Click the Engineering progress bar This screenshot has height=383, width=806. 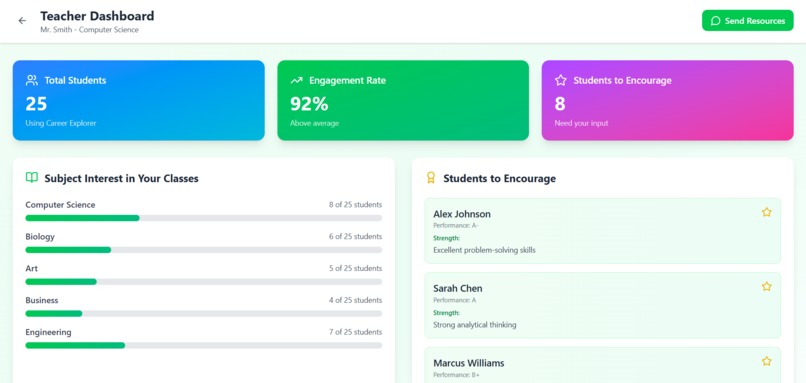(204, 345)
